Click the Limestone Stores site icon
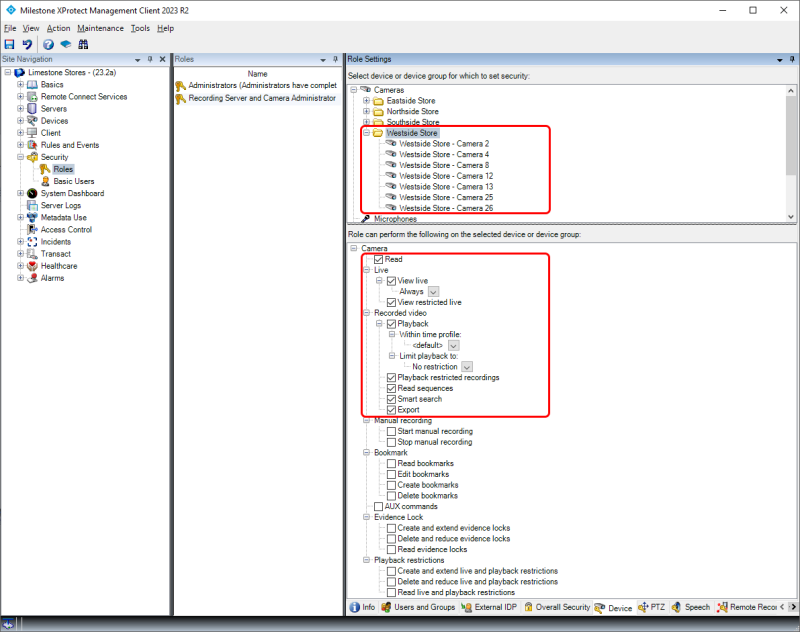 19,73
